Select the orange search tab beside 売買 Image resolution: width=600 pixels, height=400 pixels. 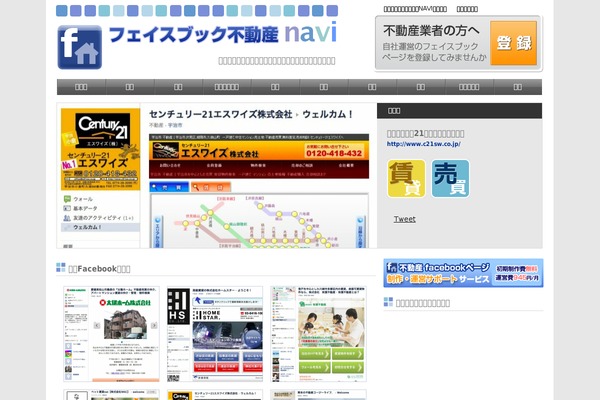pyautogui.click(x=211, y=187)
